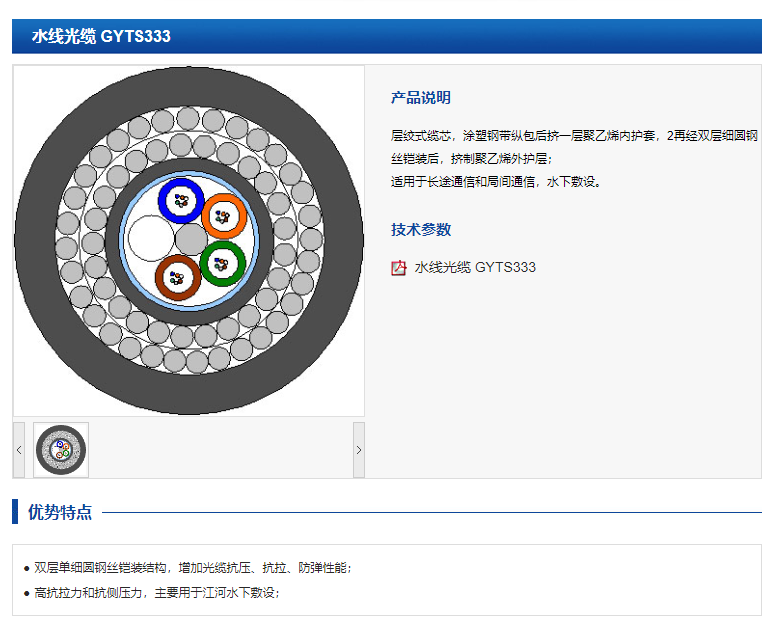
Task: Click the green loose tube in diagram
Action: [x=222, y=264]
